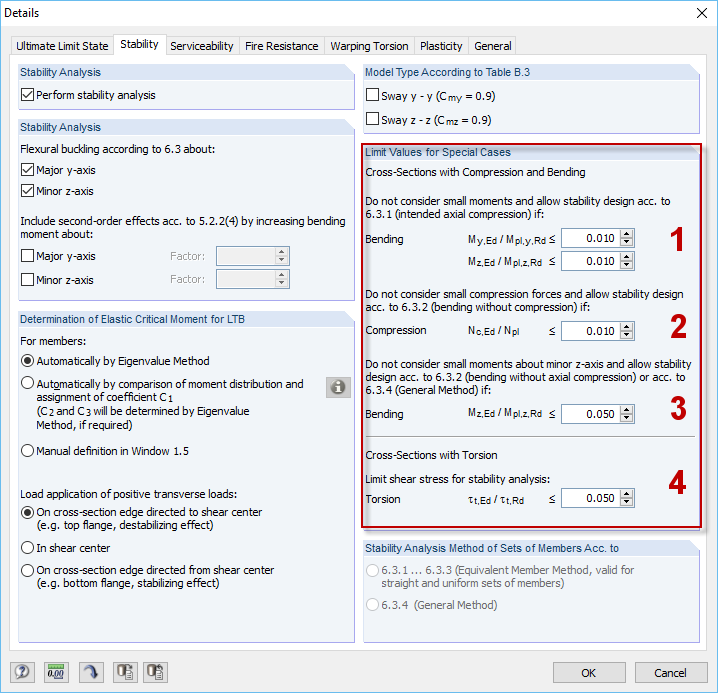The image size is (718, 693).
Task: Open the General tab
Action: coord(493,46)
